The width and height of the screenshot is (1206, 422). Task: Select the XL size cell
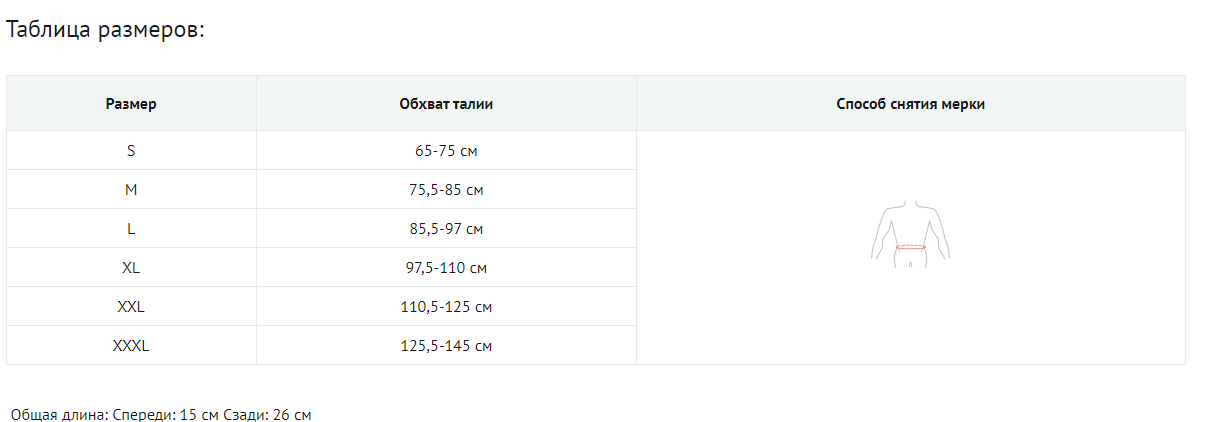pyautogui.click(x=131, y=268)
